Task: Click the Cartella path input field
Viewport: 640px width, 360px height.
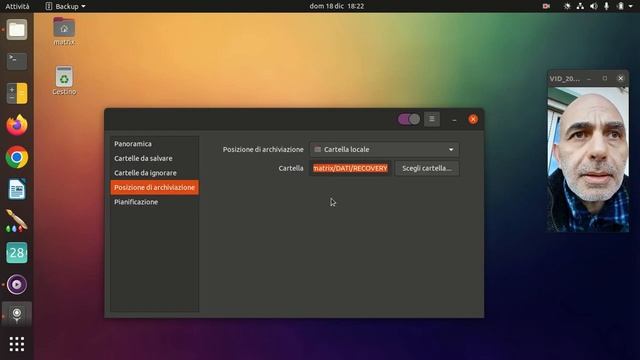Action: click(351, 168)
